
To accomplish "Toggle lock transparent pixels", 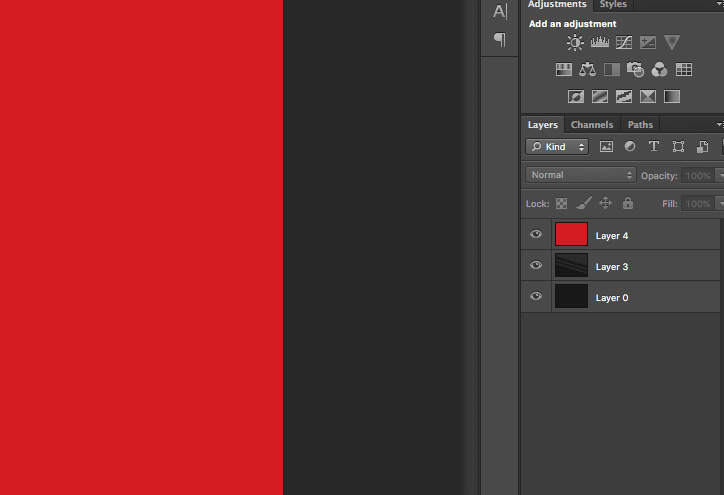I will (562, 203).
